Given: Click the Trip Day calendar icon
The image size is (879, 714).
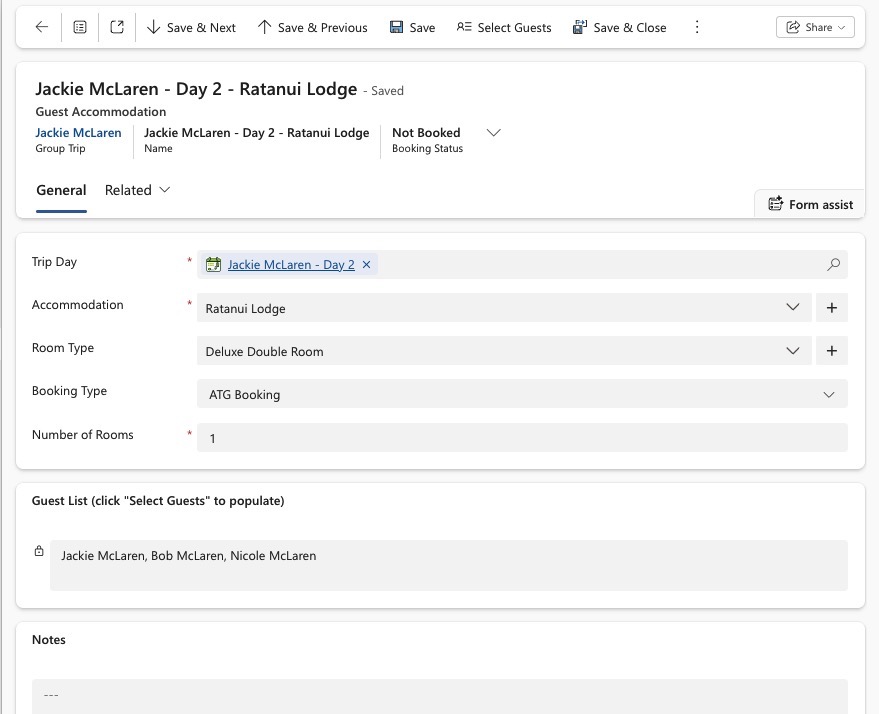Looking at the screenshot, I should click(214, 265).
